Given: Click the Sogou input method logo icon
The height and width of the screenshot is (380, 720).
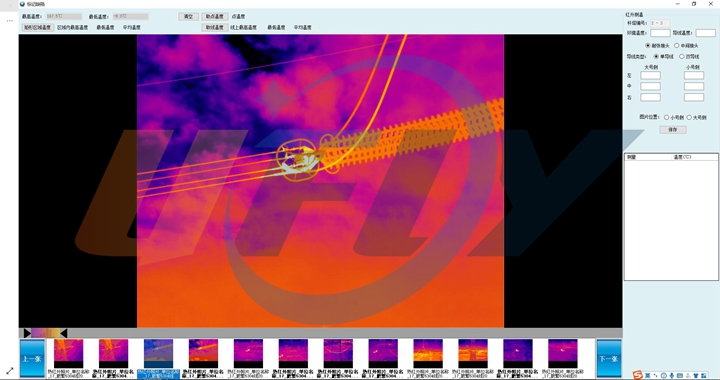Looking at the screenshot, I should point(637,375).
